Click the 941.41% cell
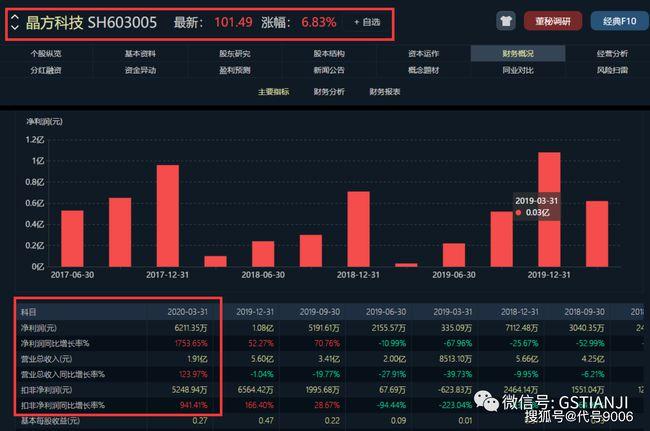This screenshot has width=650, height=431. tap(194, 405)
